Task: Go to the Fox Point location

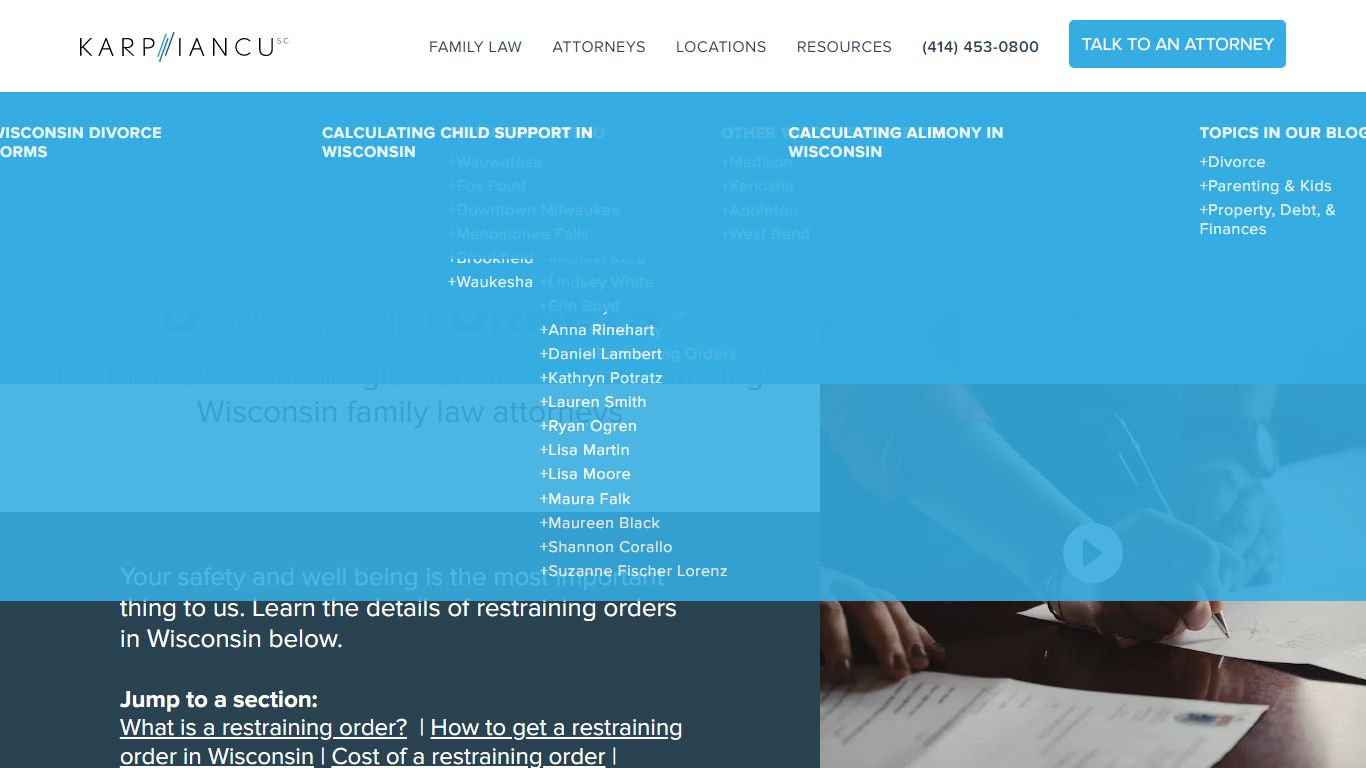Action: point(486,186)
